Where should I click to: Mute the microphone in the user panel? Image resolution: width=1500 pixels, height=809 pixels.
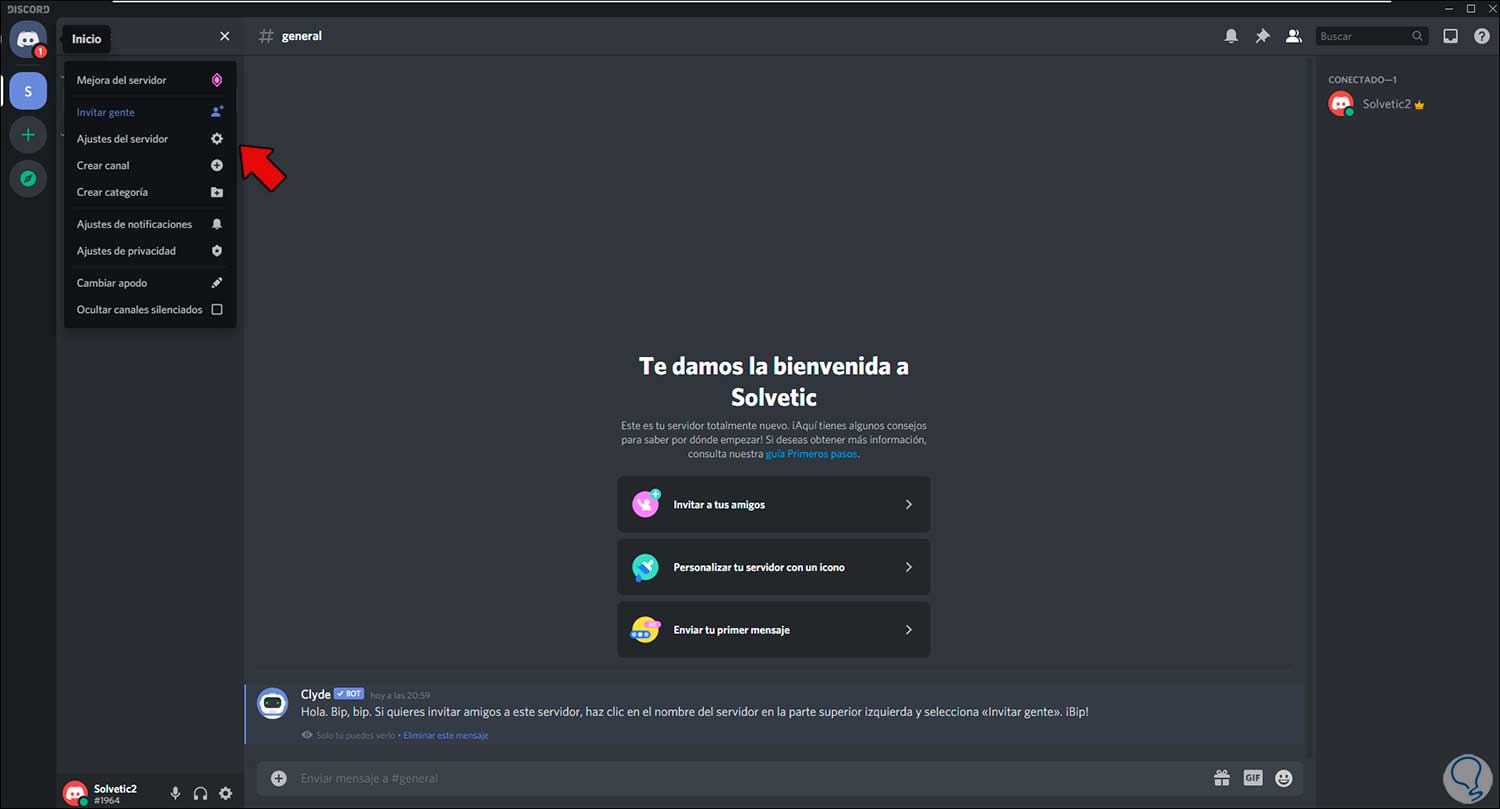[x=175, y=794]
